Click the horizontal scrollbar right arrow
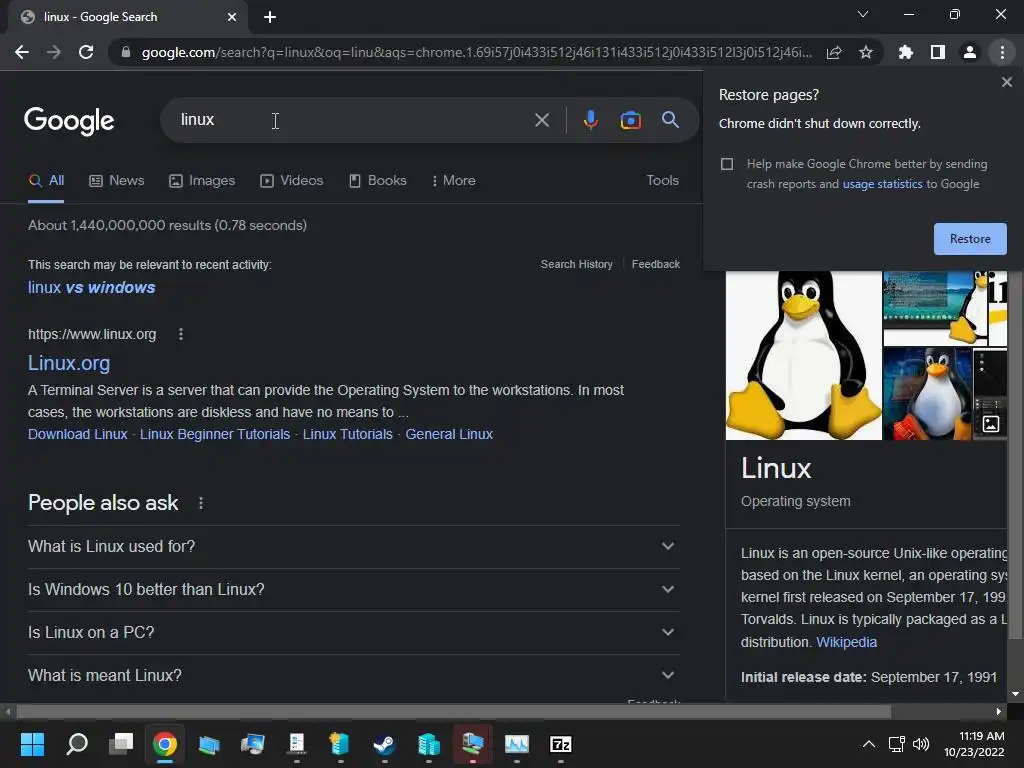Image resolution: width=1024 pixels, height=768 pixels. [999, 711]
